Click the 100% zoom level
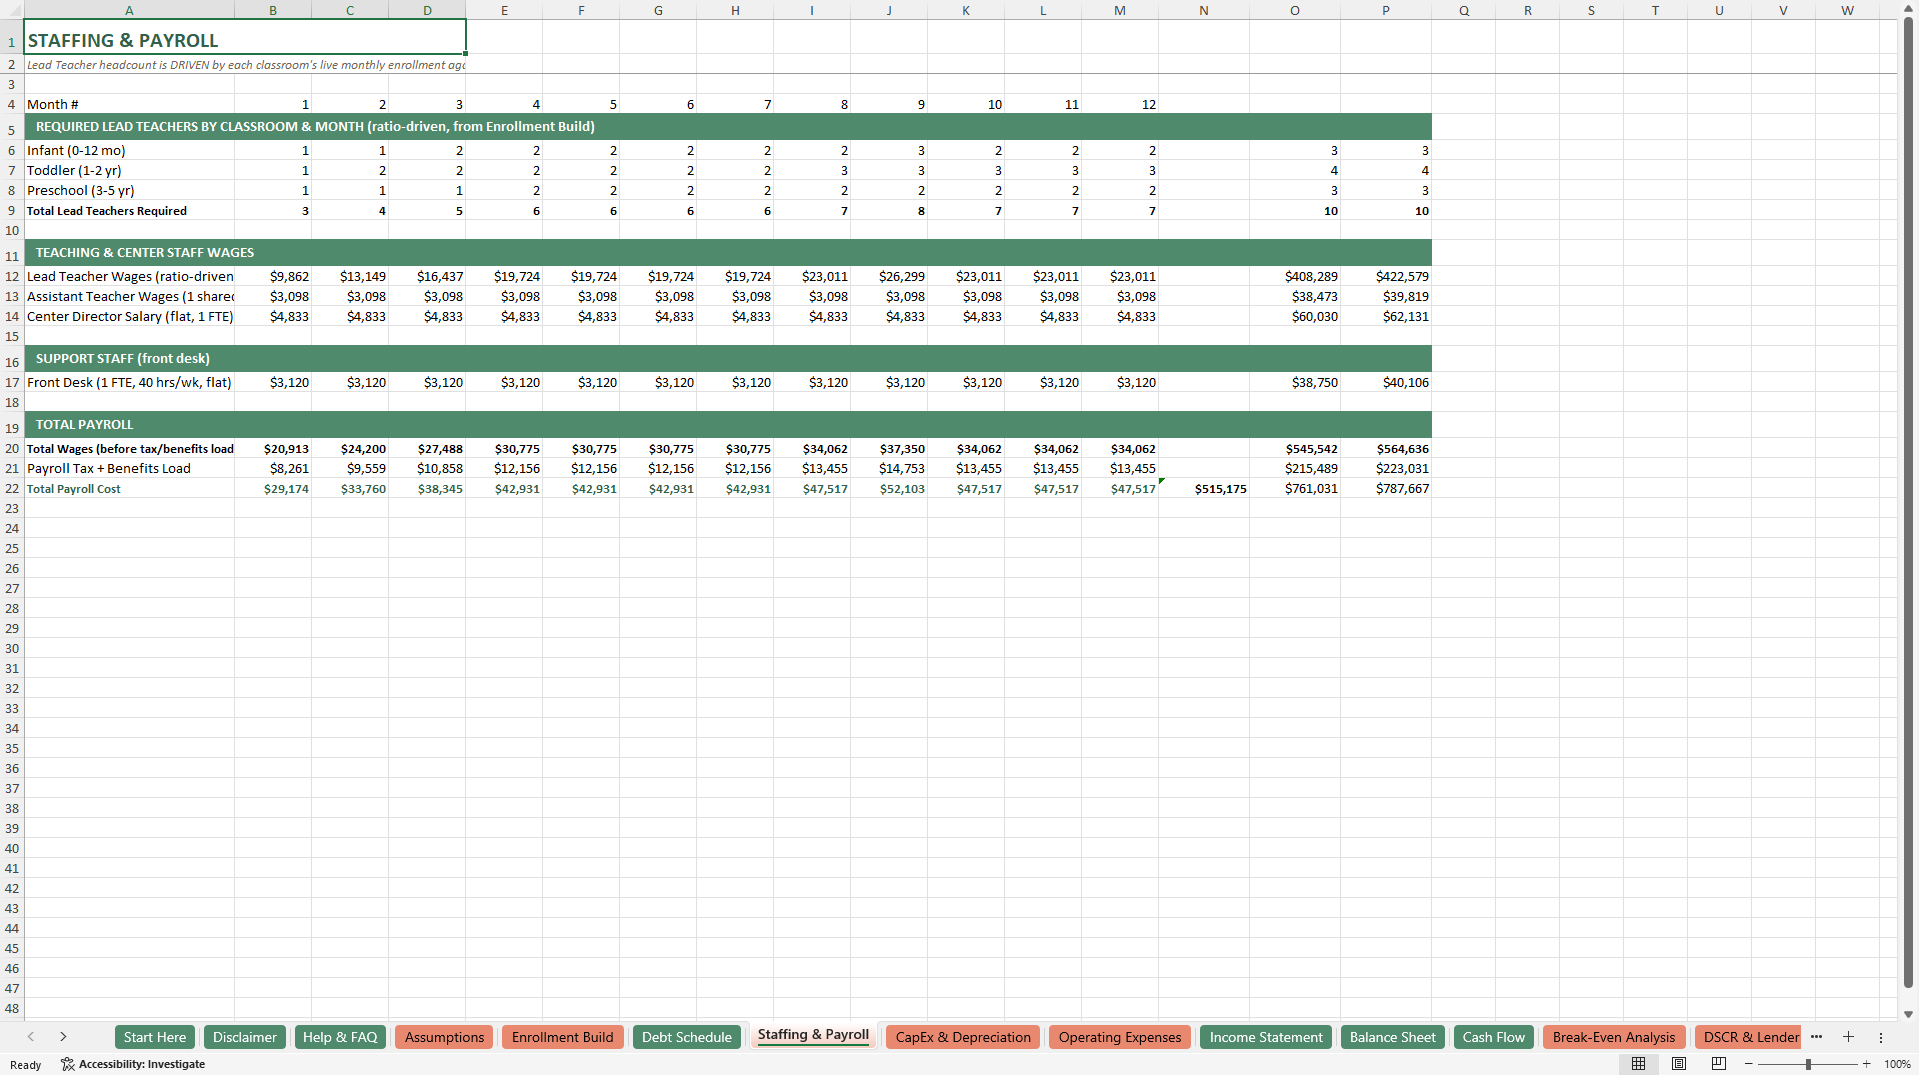Viewport: 1919px width, 1075px height. tap(1897, 1064)
